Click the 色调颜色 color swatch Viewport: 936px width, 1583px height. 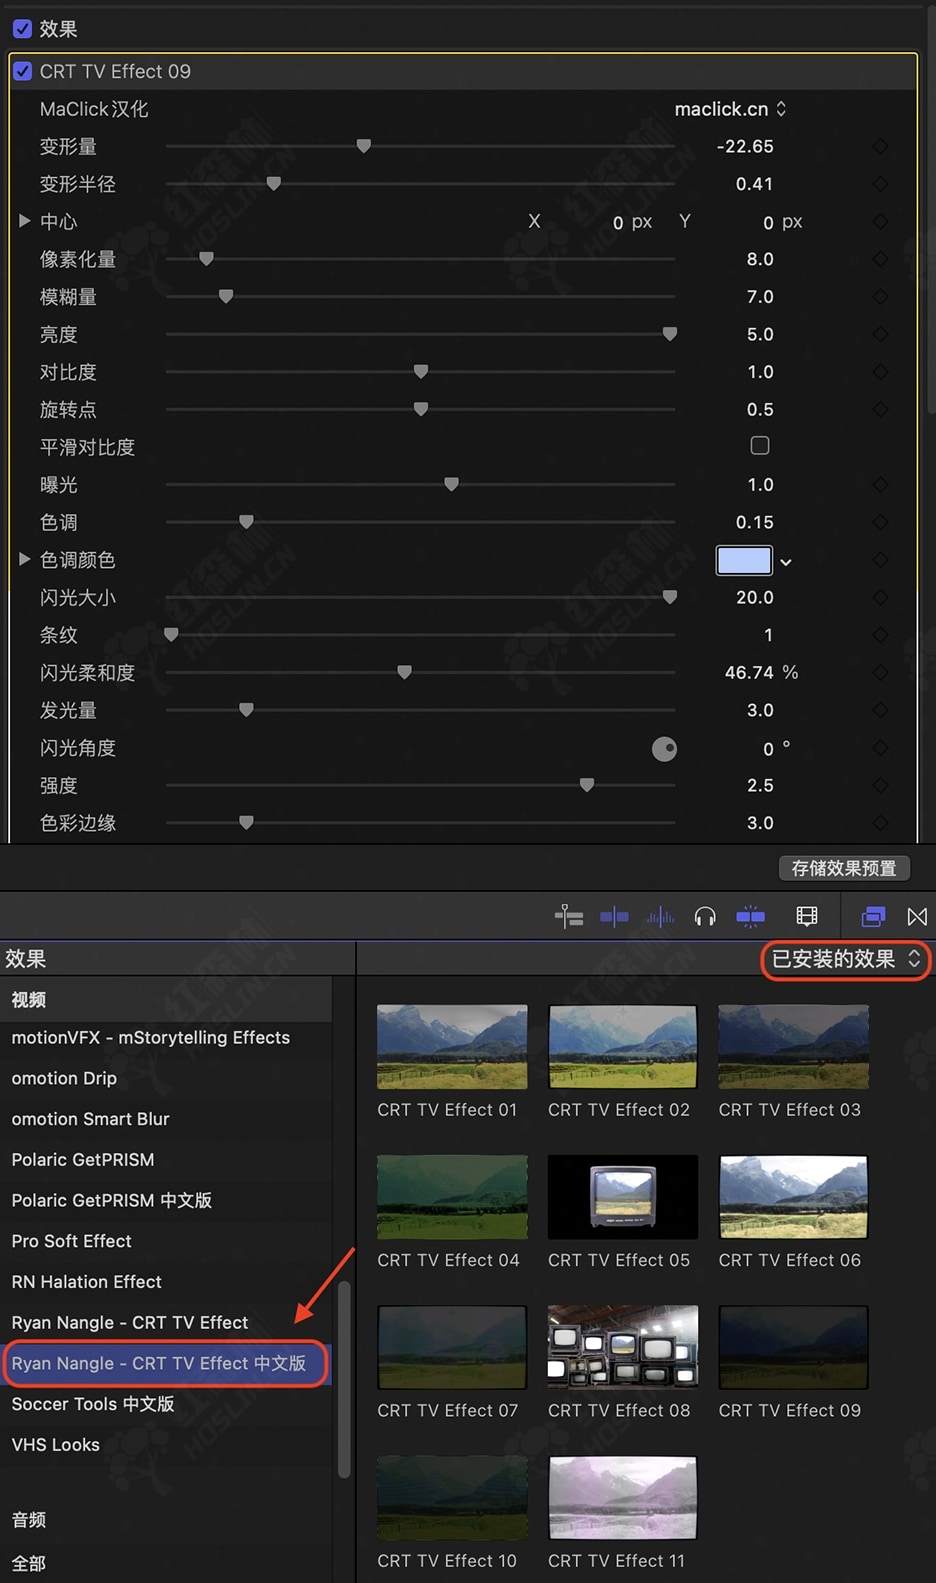(x=744, y=560)
